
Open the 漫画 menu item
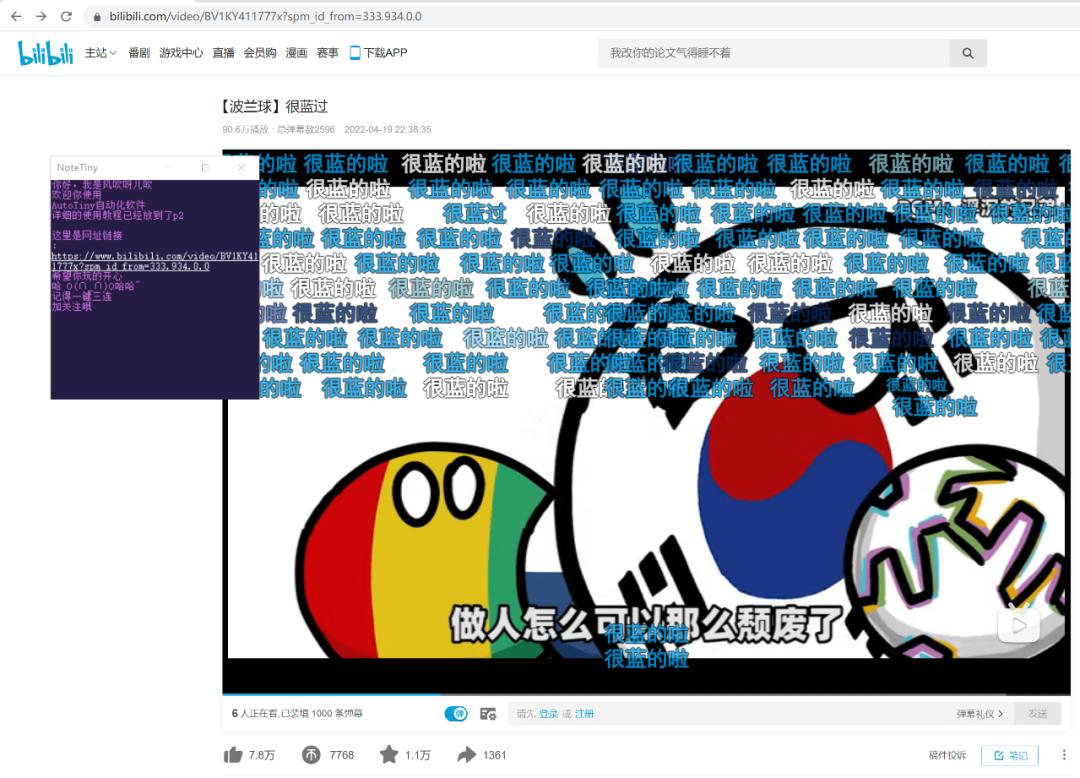pos(296,52)
